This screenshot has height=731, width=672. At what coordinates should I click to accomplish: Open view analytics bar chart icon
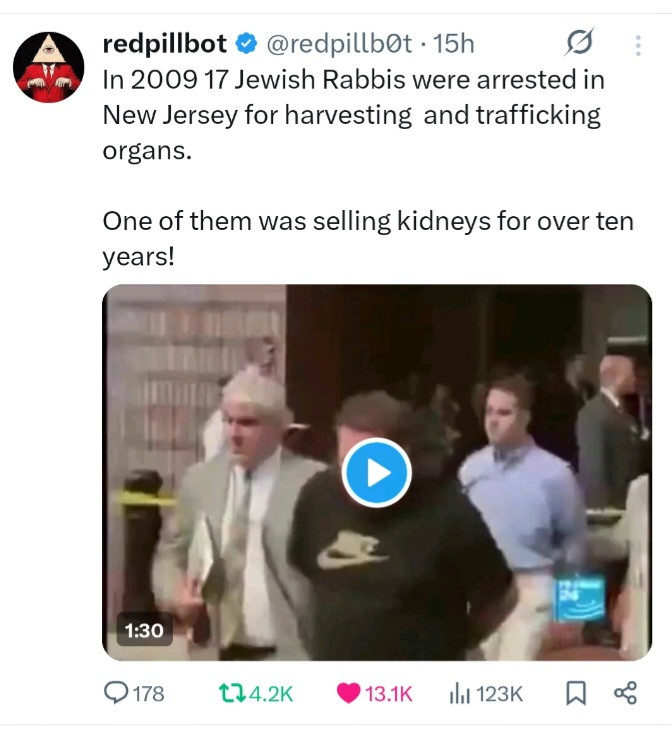(459, 694)
